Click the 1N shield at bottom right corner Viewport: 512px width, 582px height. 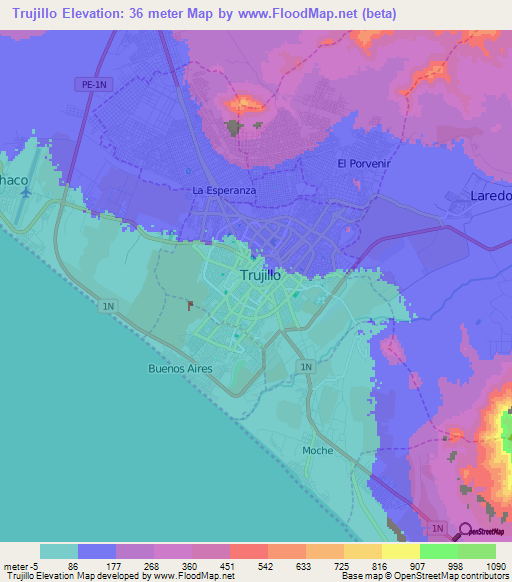coord(437,528)
